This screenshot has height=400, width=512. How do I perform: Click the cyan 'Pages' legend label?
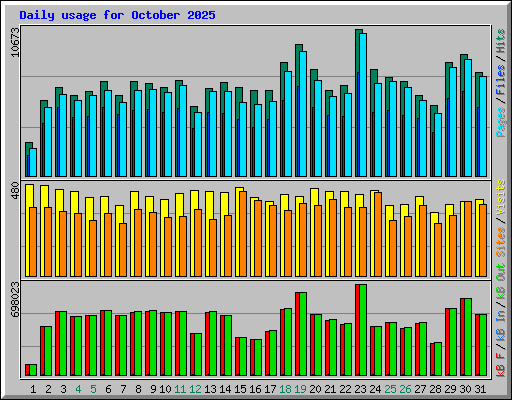(x=501, y=122)
